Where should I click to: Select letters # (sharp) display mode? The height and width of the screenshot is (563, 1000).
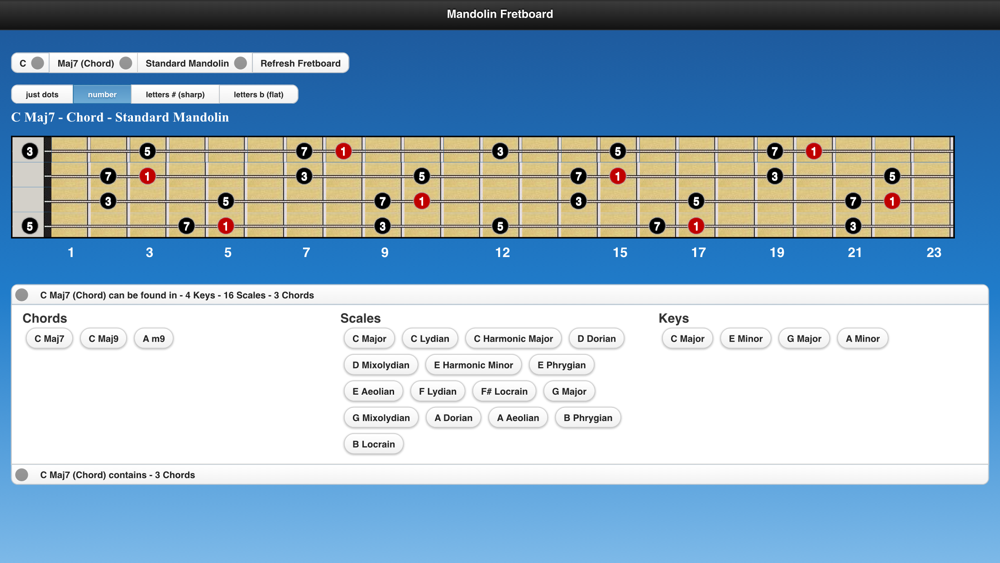pyautogui.click(x=175, y=94)
